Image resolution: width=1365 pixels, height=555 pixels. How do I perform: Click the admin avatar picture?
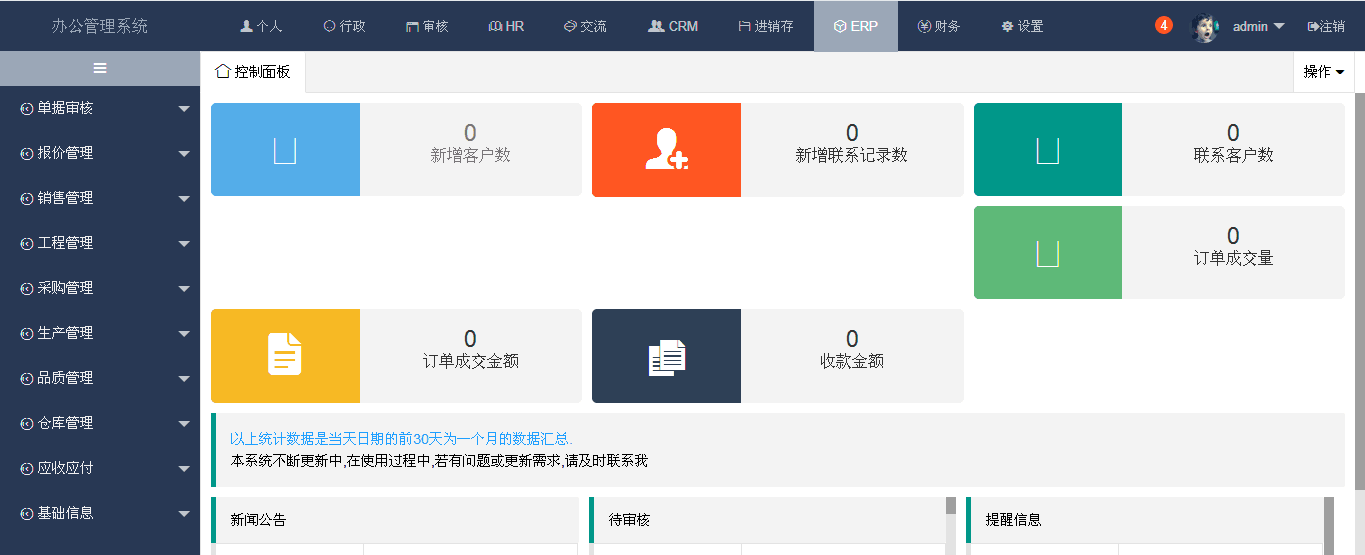[1205, 27]
